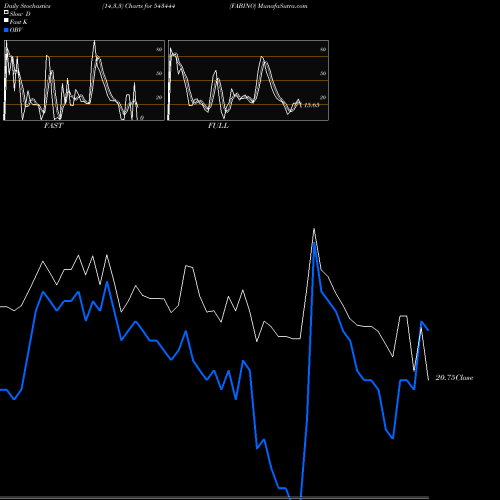Click the 'FAST' chart caption
The height and width of the screenshot is (500, 500).
pyautogui.click(x=53, y=126)
